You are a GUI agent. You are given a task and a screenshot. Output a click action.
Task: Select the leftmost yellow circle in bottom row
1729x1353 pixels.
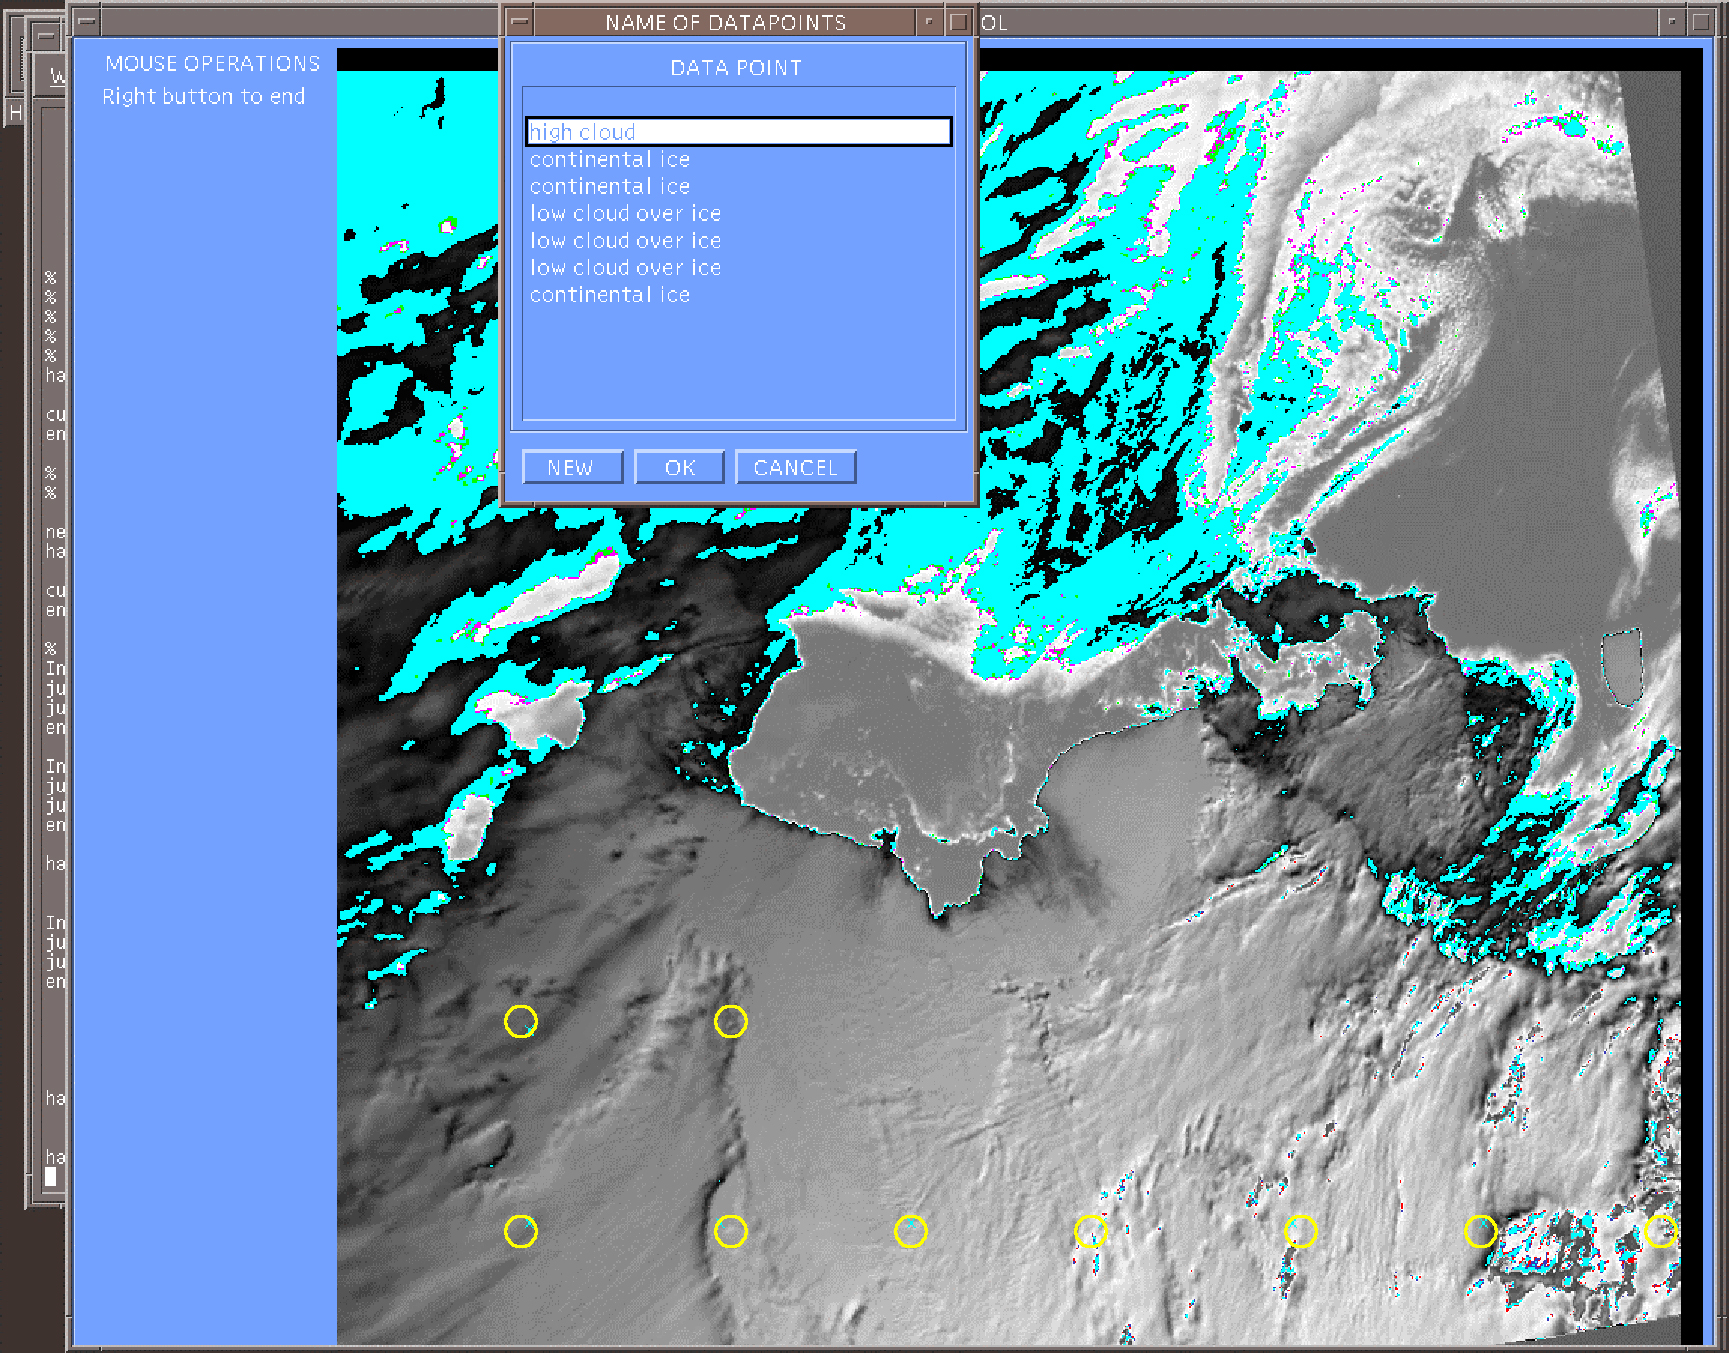(520, 1231)
